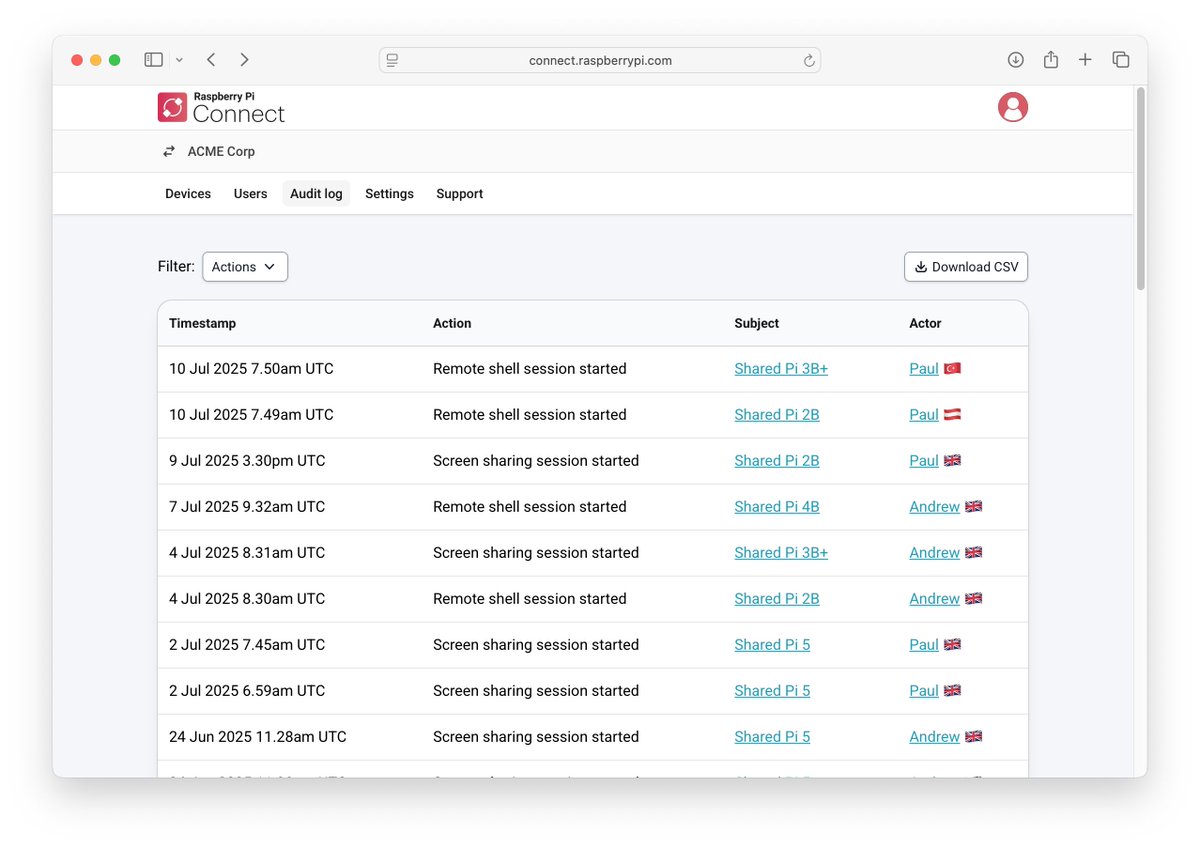The width and height of the screenshot is (1200, 847).
Task: Click timestamp 9 Jul 2025 3.30pm UTC
Action: 247,461
